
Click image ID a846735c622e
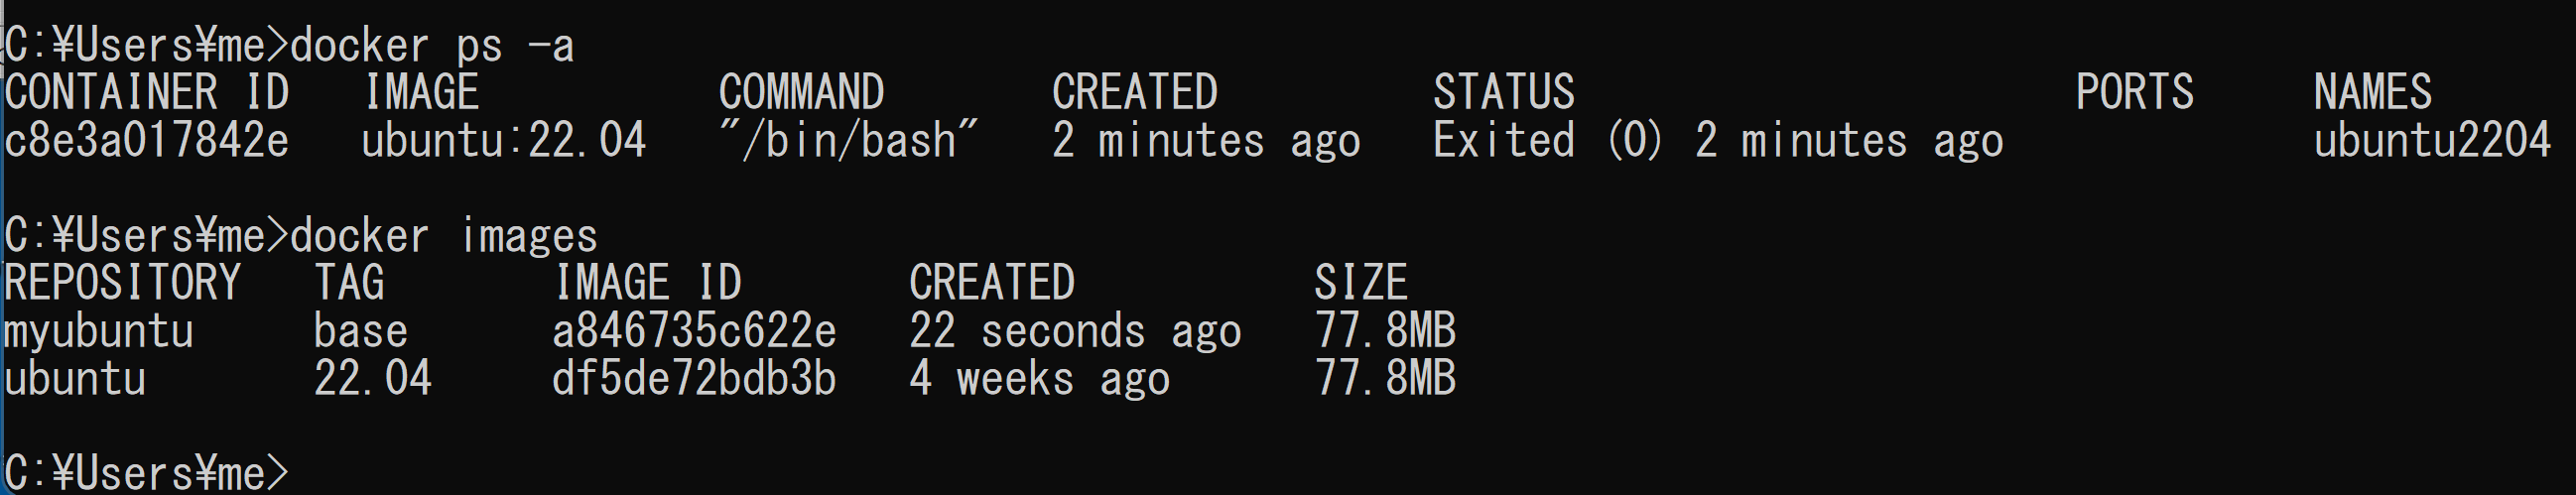tap(694, 331)
